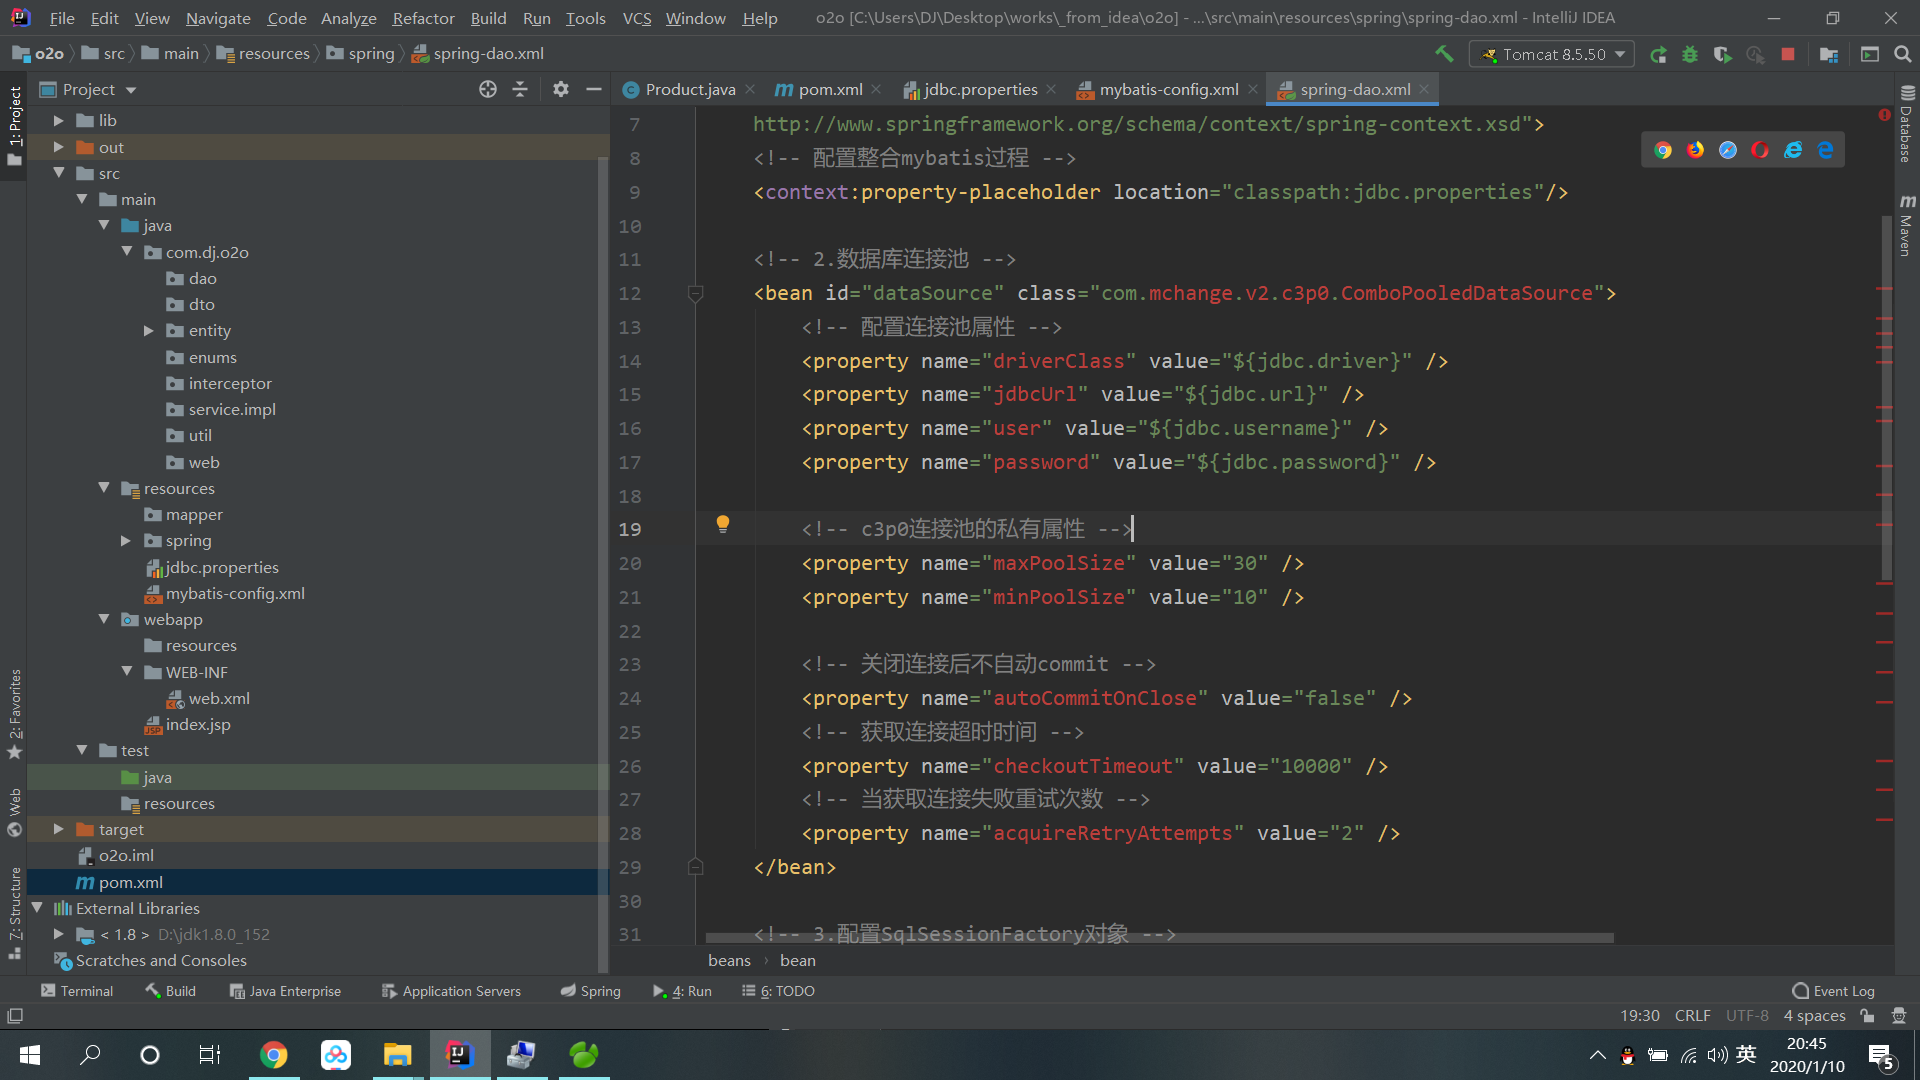Click 'beans' in XML breadcrumb
This screenshot has height=1080, width=1920.
[729, 960]
